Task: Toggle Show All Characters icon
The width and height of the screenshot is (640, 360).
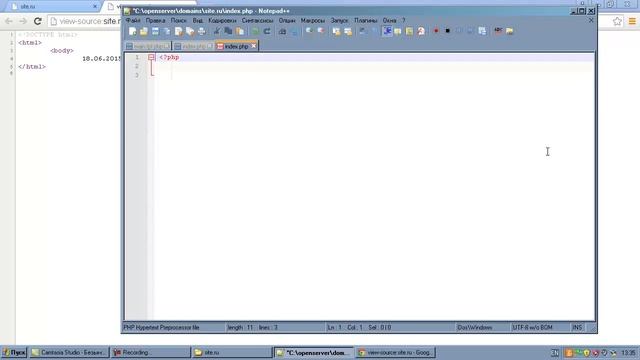Action: click(x=375, y=31)
